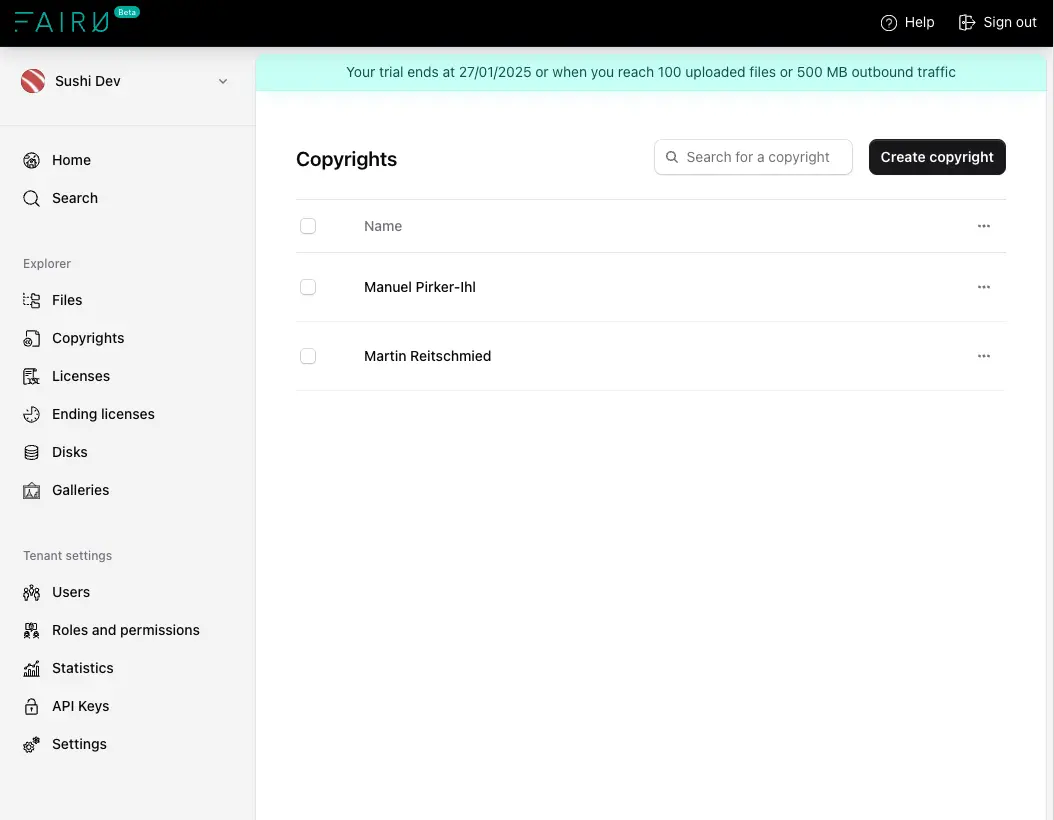
Task: Click the Create copyright button
Action: click(936, 157)
